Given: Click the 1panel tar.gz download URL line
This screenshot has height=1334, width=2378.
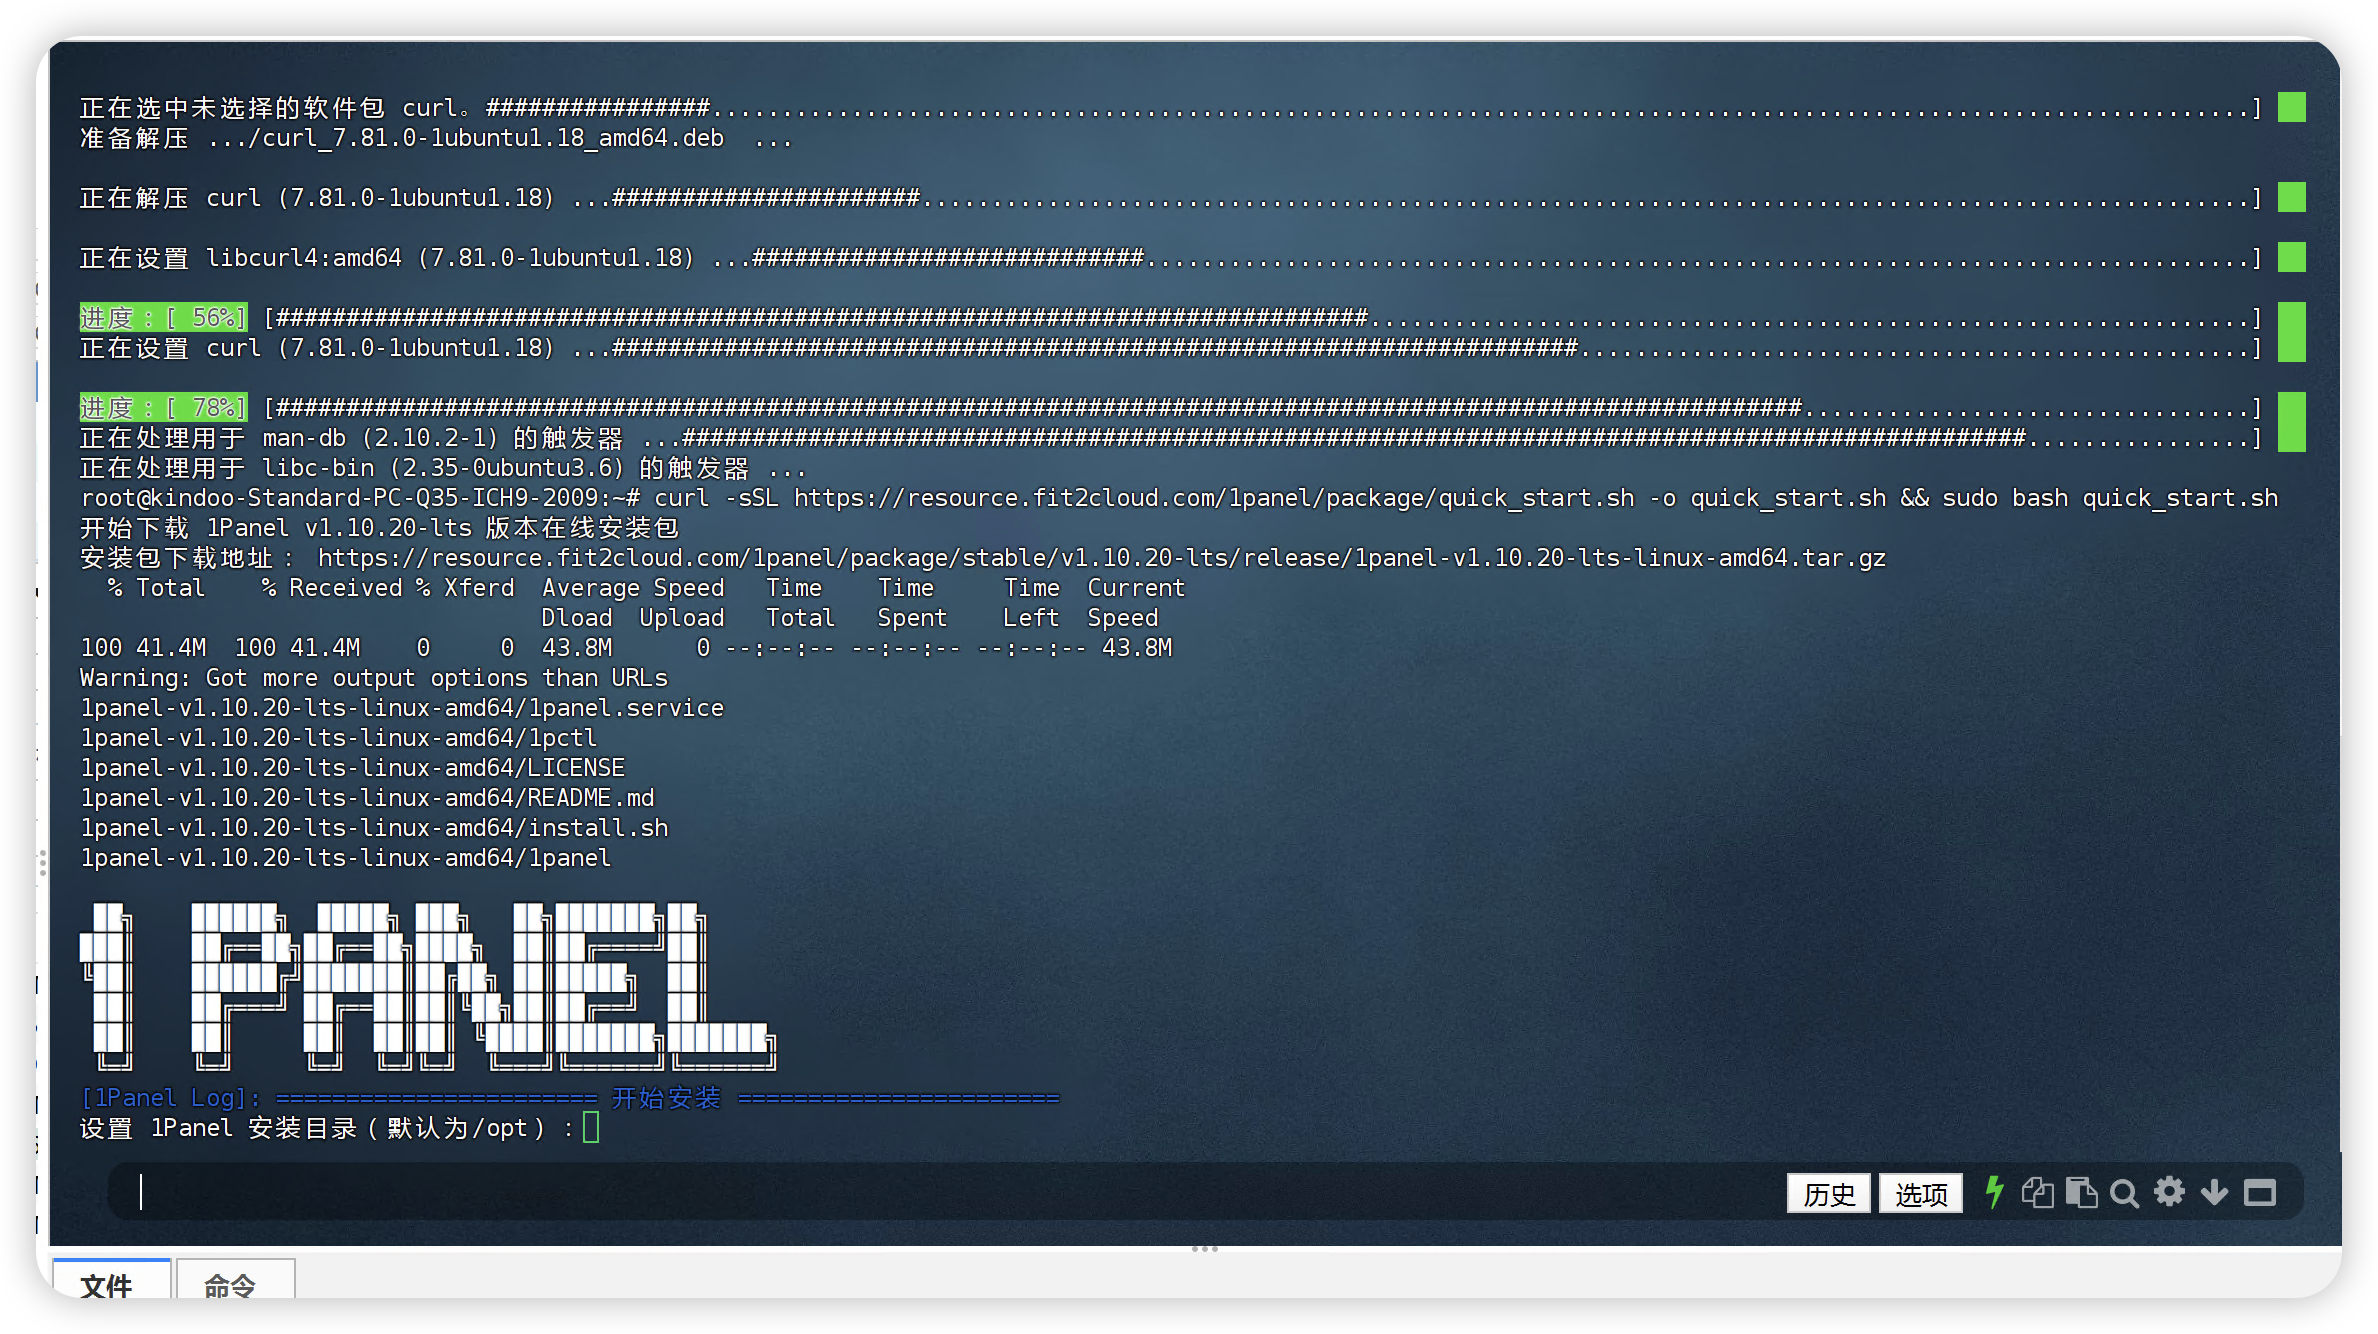Looking at the screenshot, I should [983, 558].
